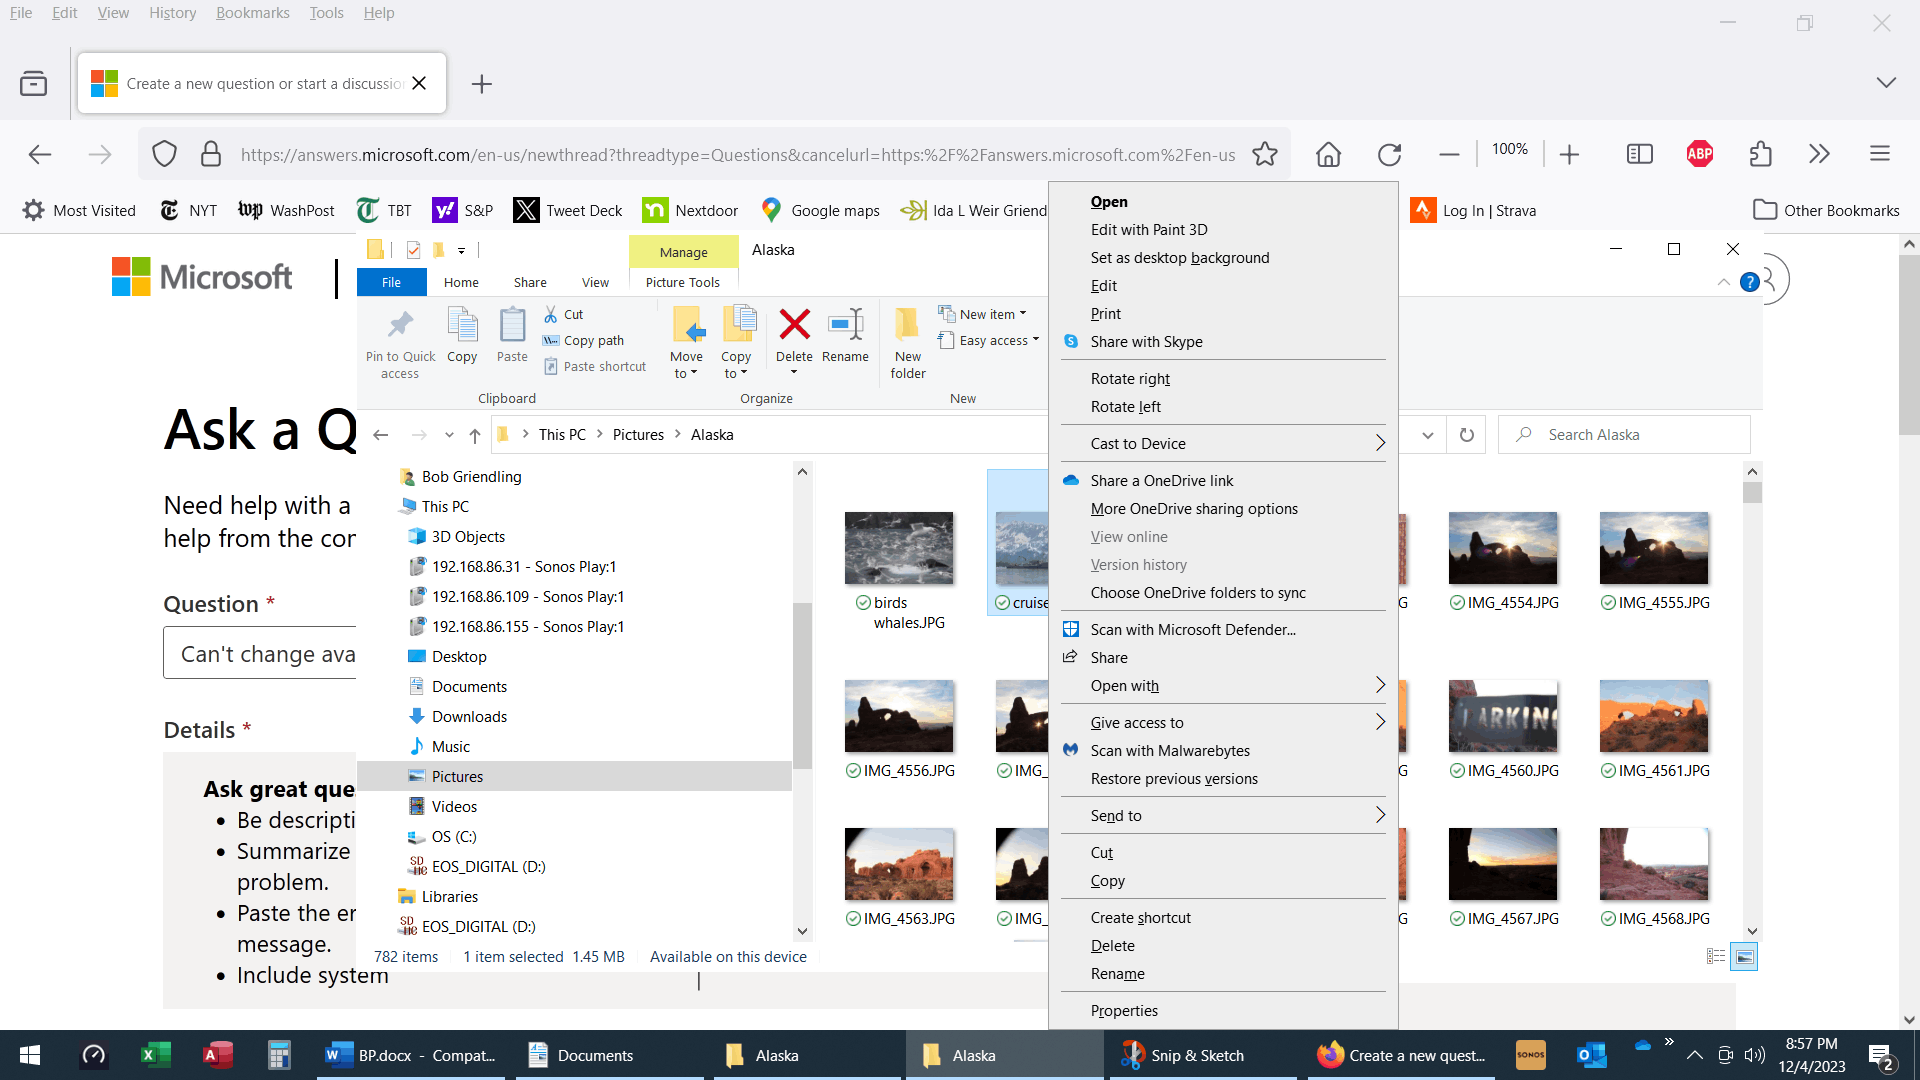1920x1080 pixels.
Task: Click the Cut scissors icon in ribbon
Action: (551, 314)
